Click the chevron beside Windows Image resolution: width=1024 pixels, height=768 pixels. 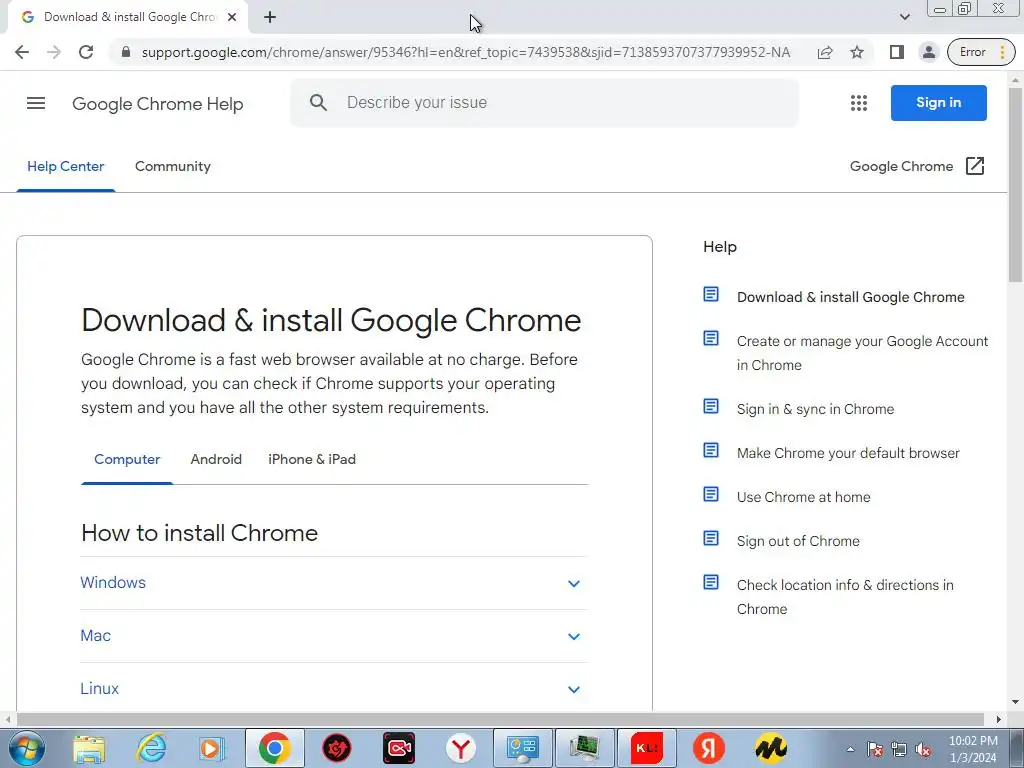click(x=573, y=584)
